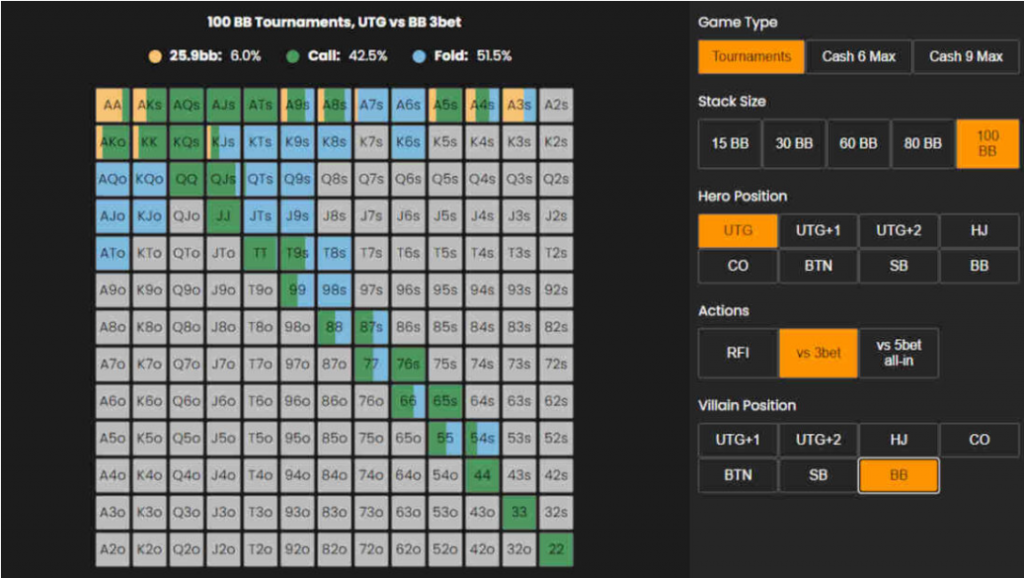Open the RFI action chart
Screen dimensions: 1024x578
(738, 353)
